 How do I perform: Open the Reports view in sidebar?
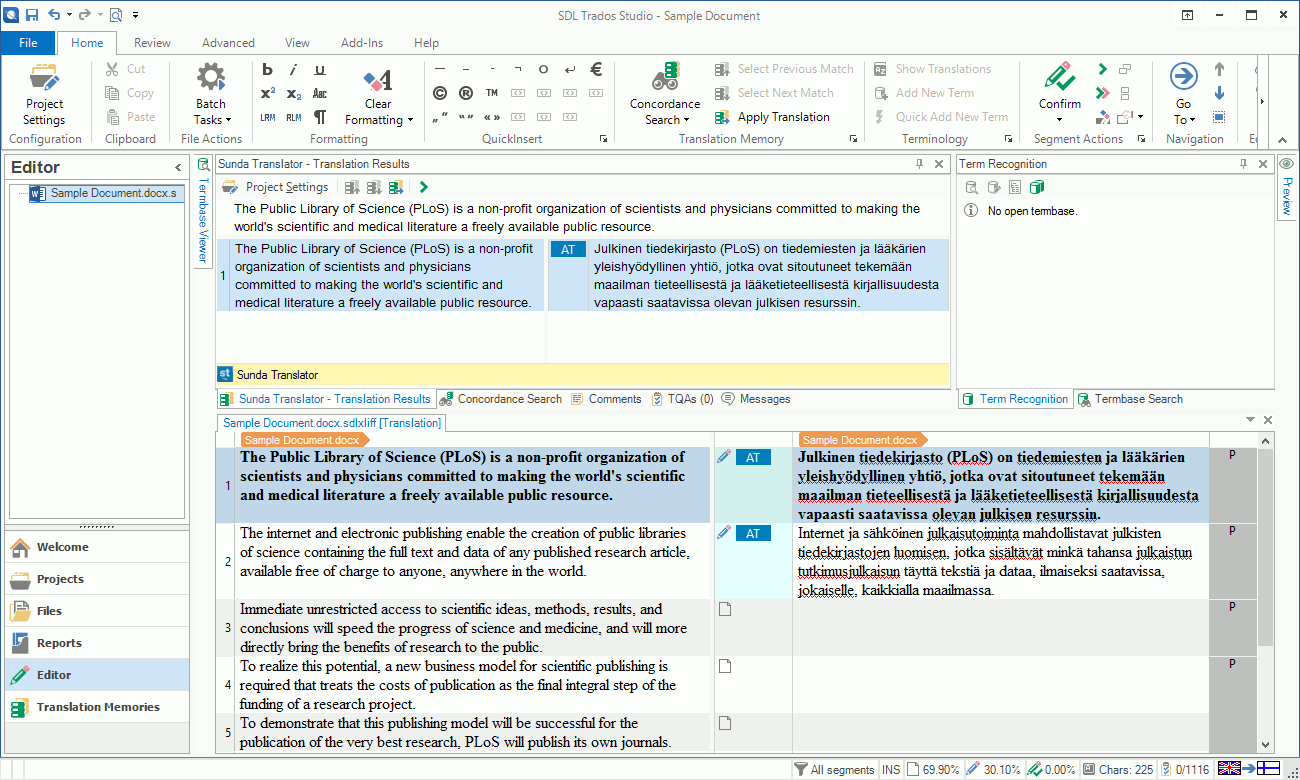click(x=97, y=643)
